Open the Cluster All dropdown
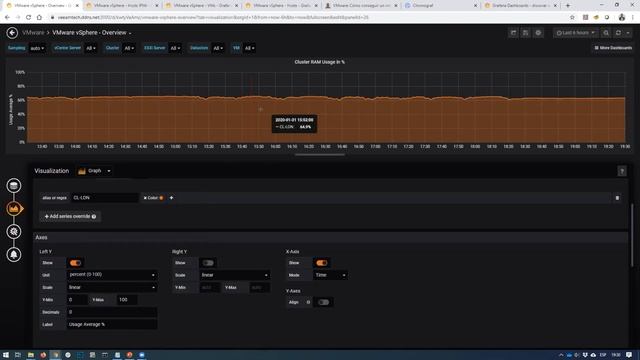This screenshot has width=640, height=360. pos(129,48)
